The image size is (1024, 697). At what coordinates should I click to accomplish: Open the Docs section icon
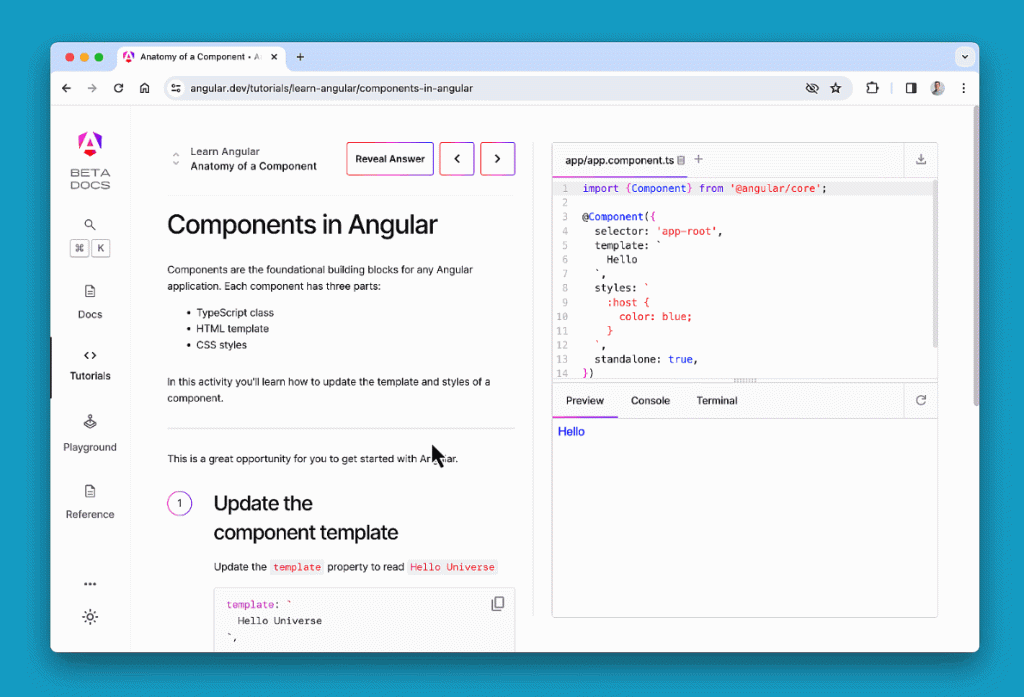pos(90,291)
